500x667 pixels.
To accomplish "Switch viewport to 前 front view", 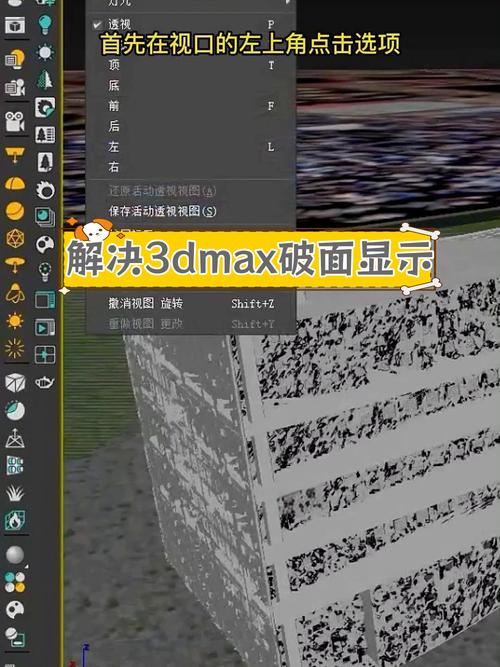I will (191, 105).
